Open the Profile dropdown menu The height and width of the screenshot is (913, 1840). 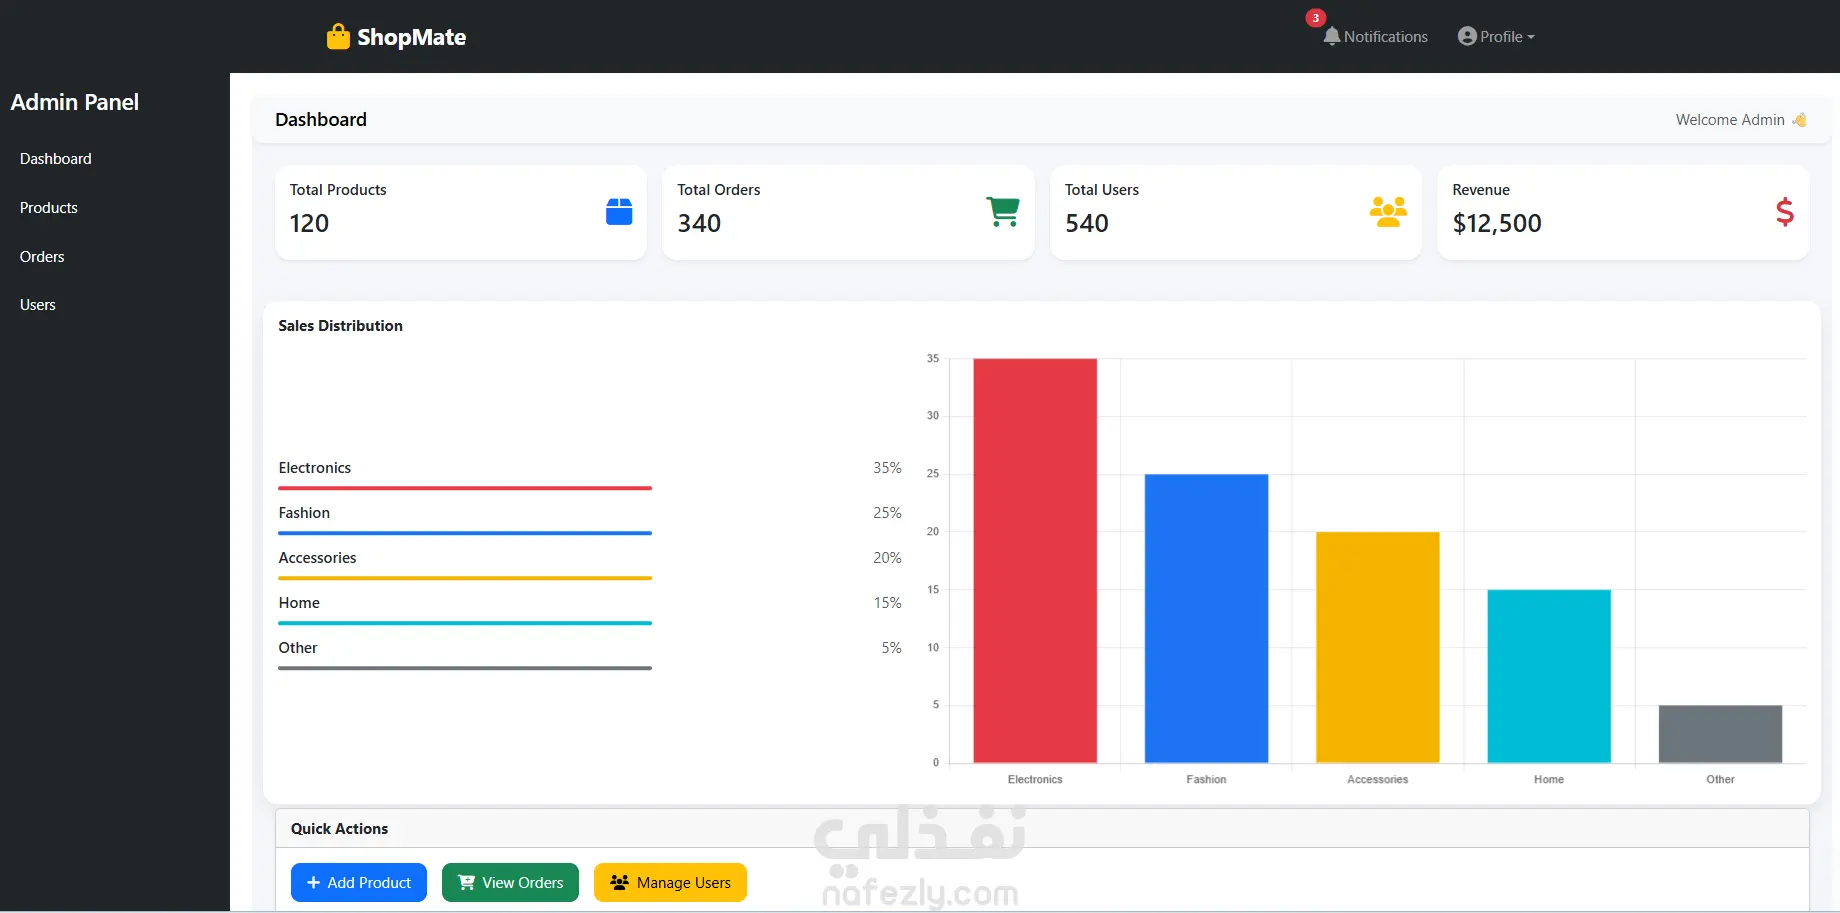pyautogui.click(x=1496, y=36)
